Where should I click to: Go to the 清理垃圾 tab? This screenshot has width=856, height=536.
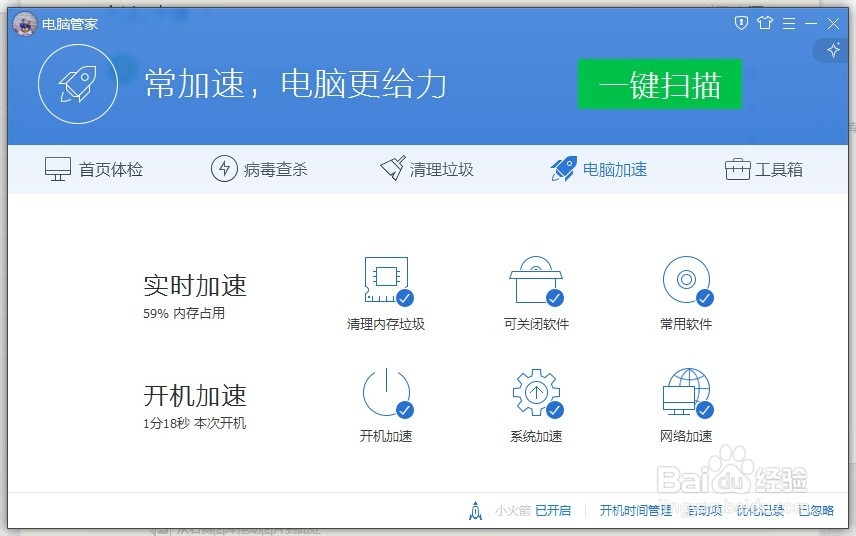(426, 169)
